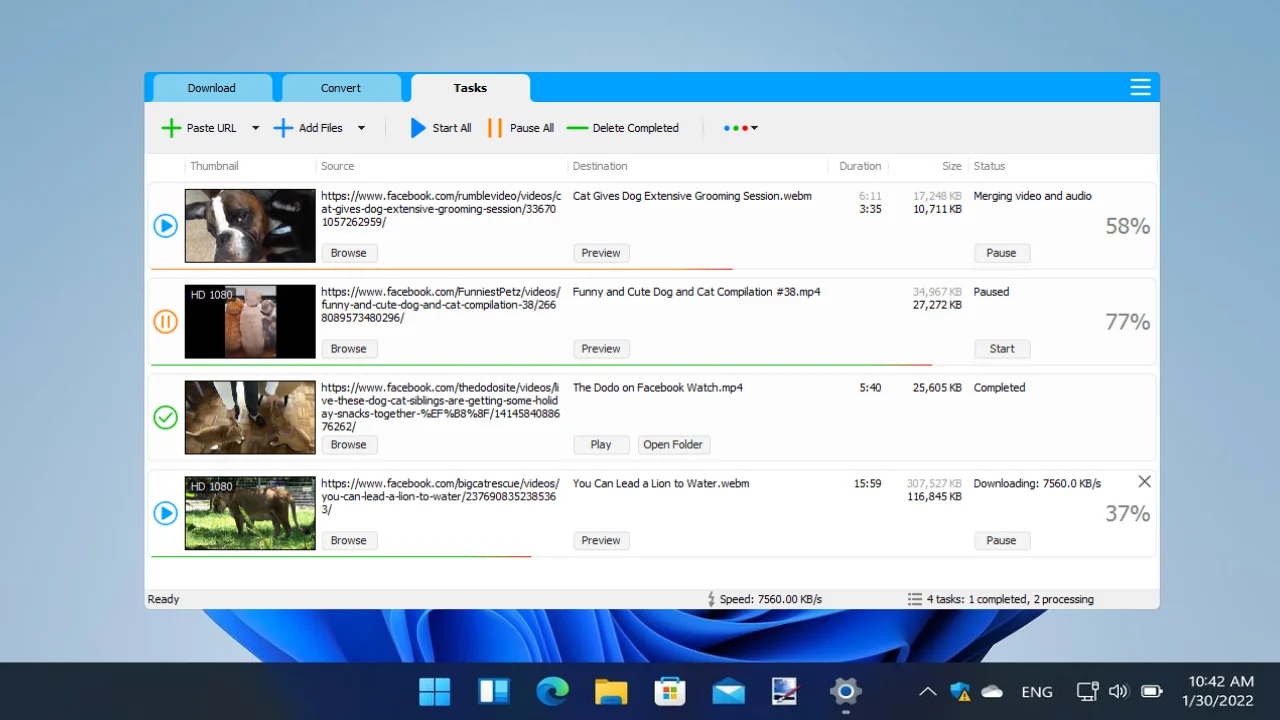Image resolution: width=1280 pixels, height=720 pixels.
Task: Click the green plus Paste URL icon
Action: (x=171, y=128)
